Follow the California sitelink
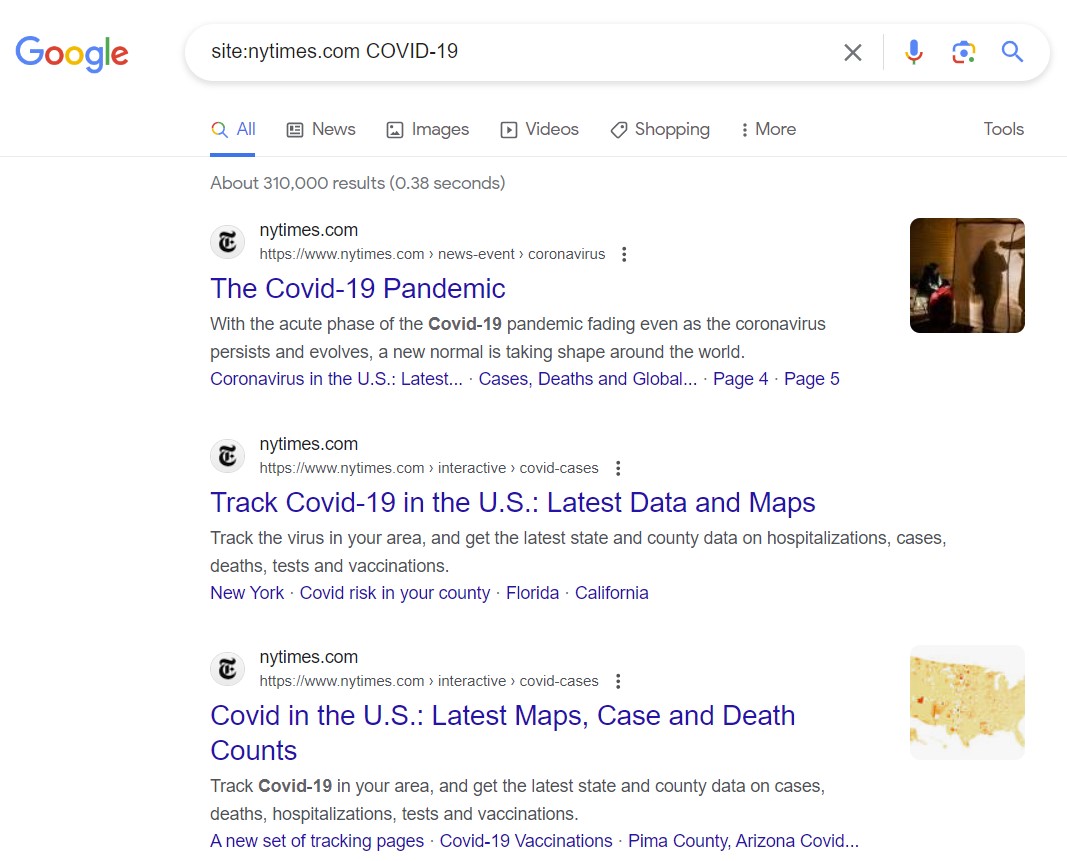The height and width of the screenshot is (861, 1067). tap(612, 594)
